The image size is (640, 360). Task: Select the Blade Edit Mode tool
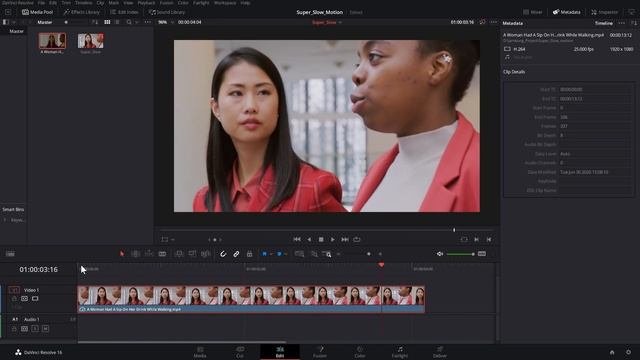pyautogui.click(x=162, y=254)
